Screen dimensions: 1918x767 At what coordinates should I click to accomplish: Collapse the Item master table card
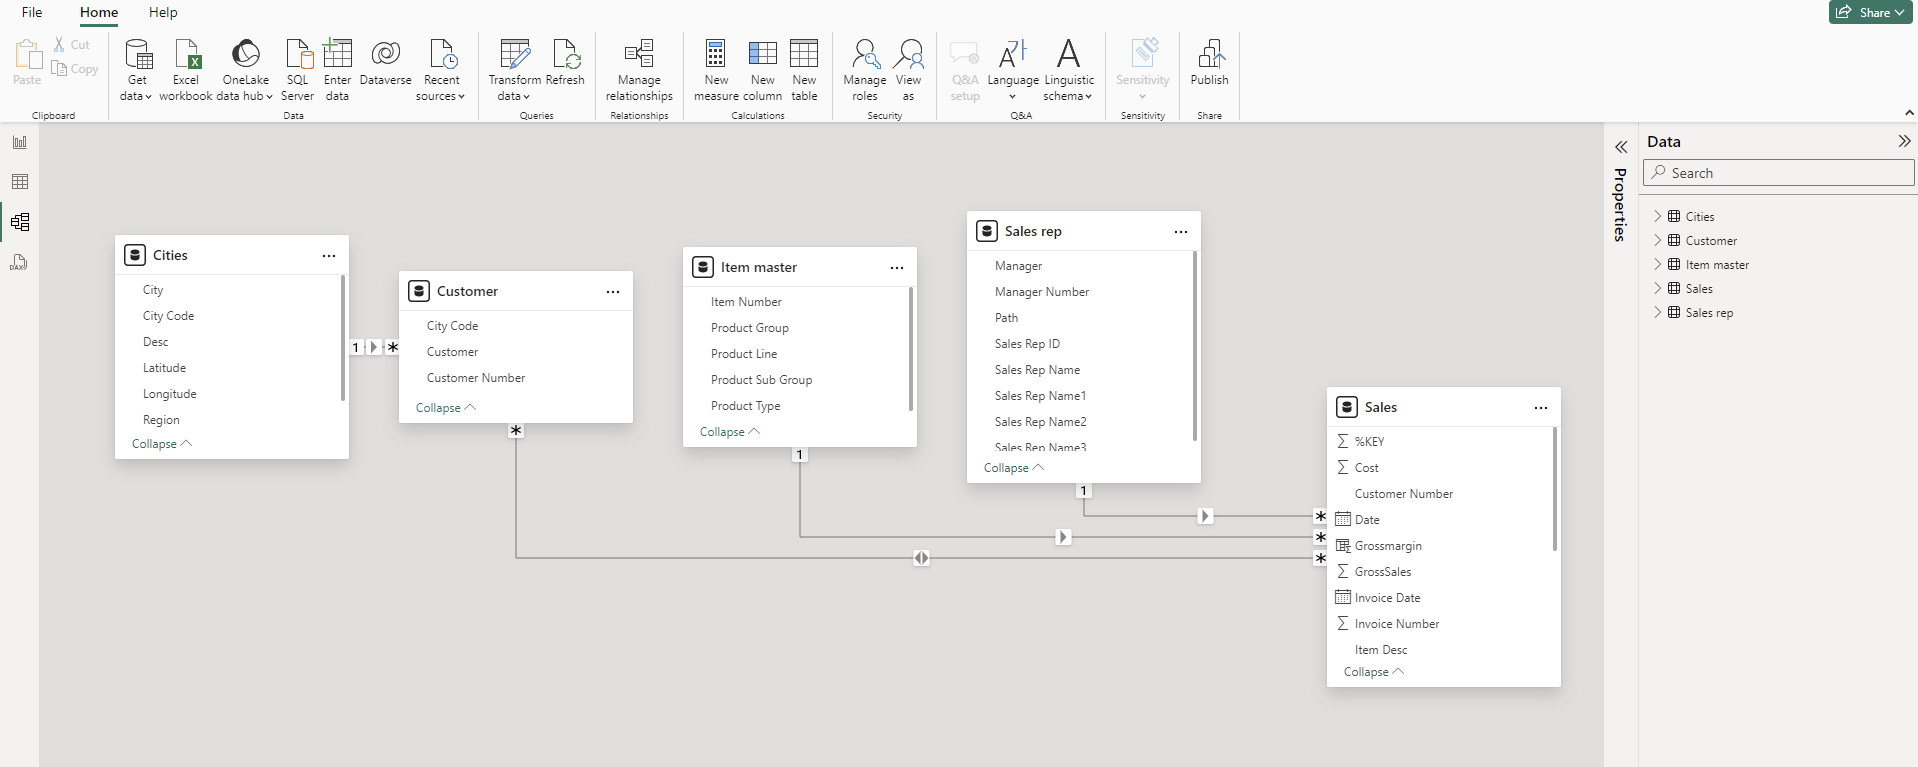(729, 432)
